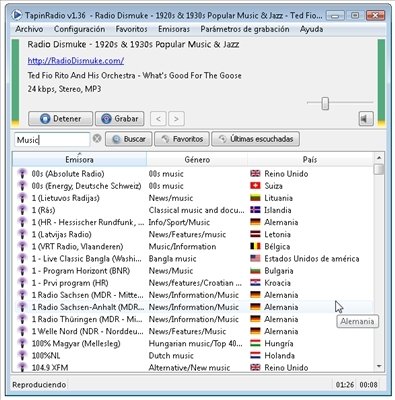Open the Emisoras menu
Viewport: 395px width, 400px height.
point(174,29)
